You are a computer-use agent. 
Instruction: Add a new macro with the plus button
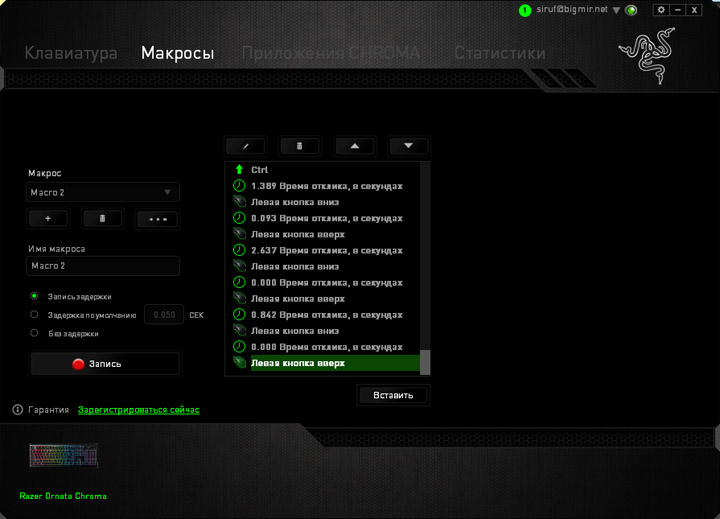click(x=48, y=219)
